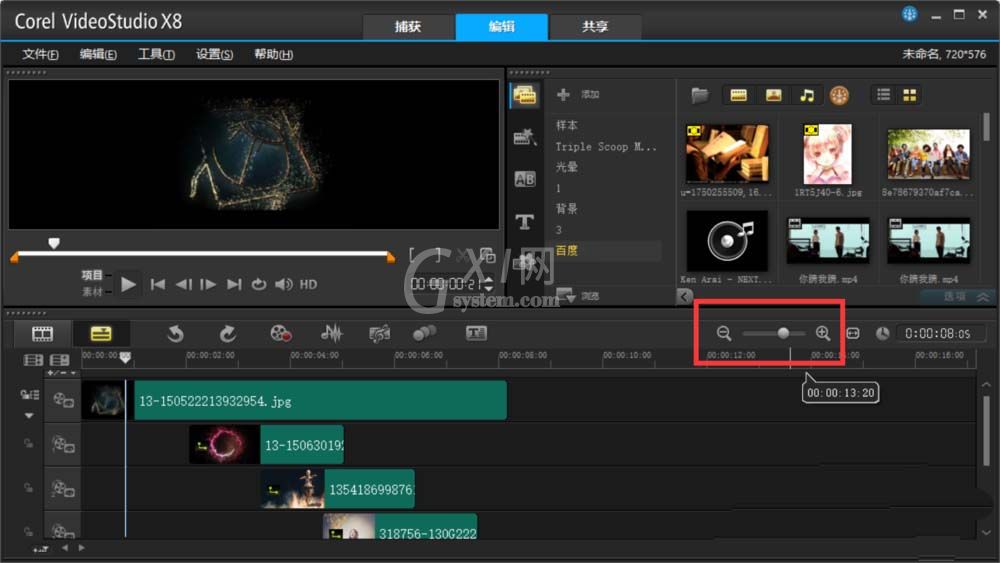Switch to Timeline view

[x=101, y=333]
